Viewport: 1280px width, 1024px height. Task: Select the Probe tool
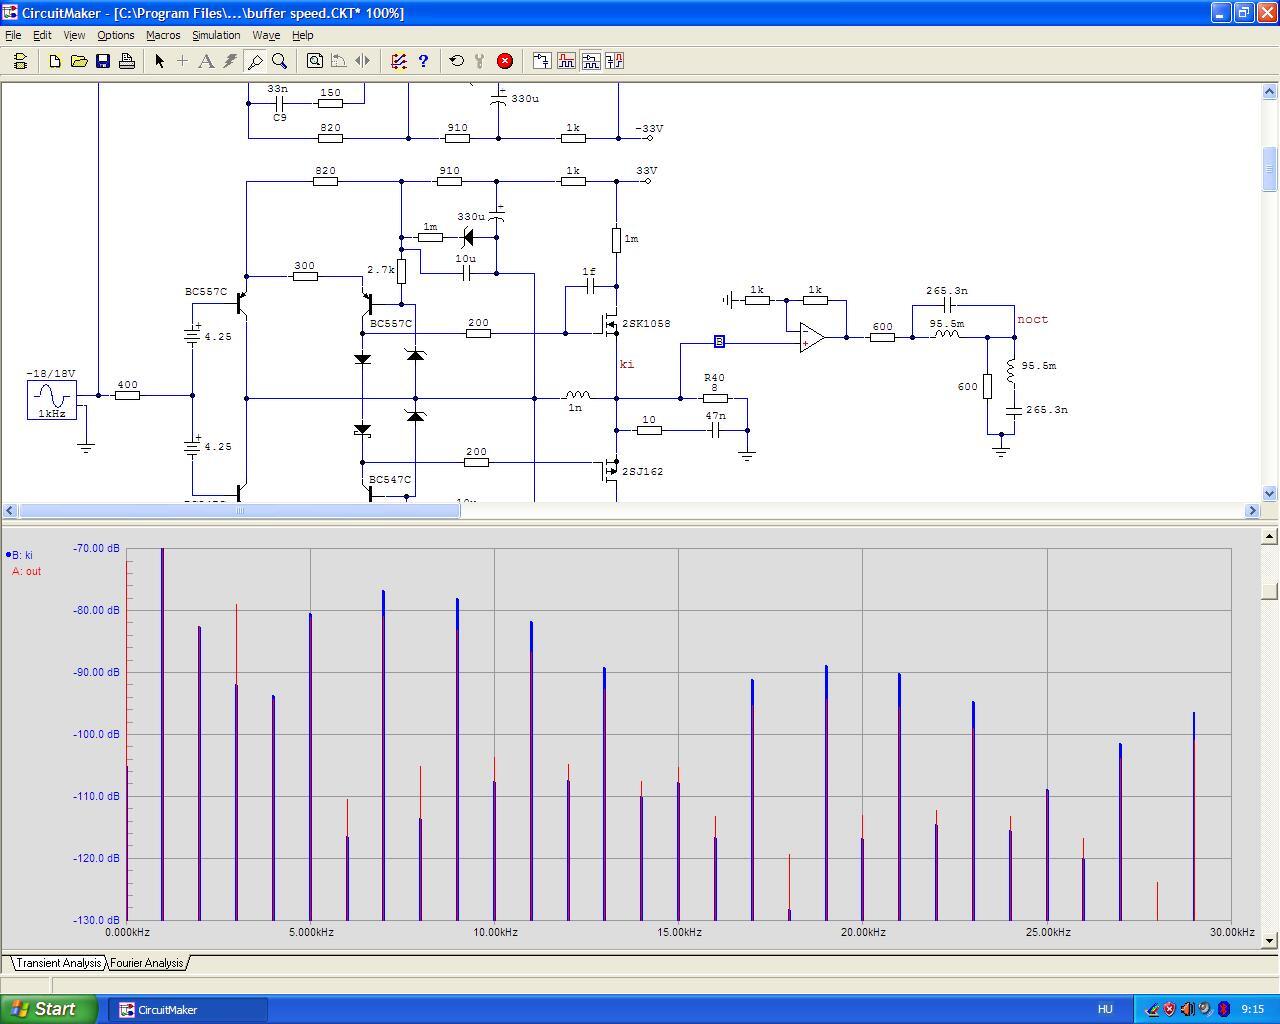click(x=255, y=61)
